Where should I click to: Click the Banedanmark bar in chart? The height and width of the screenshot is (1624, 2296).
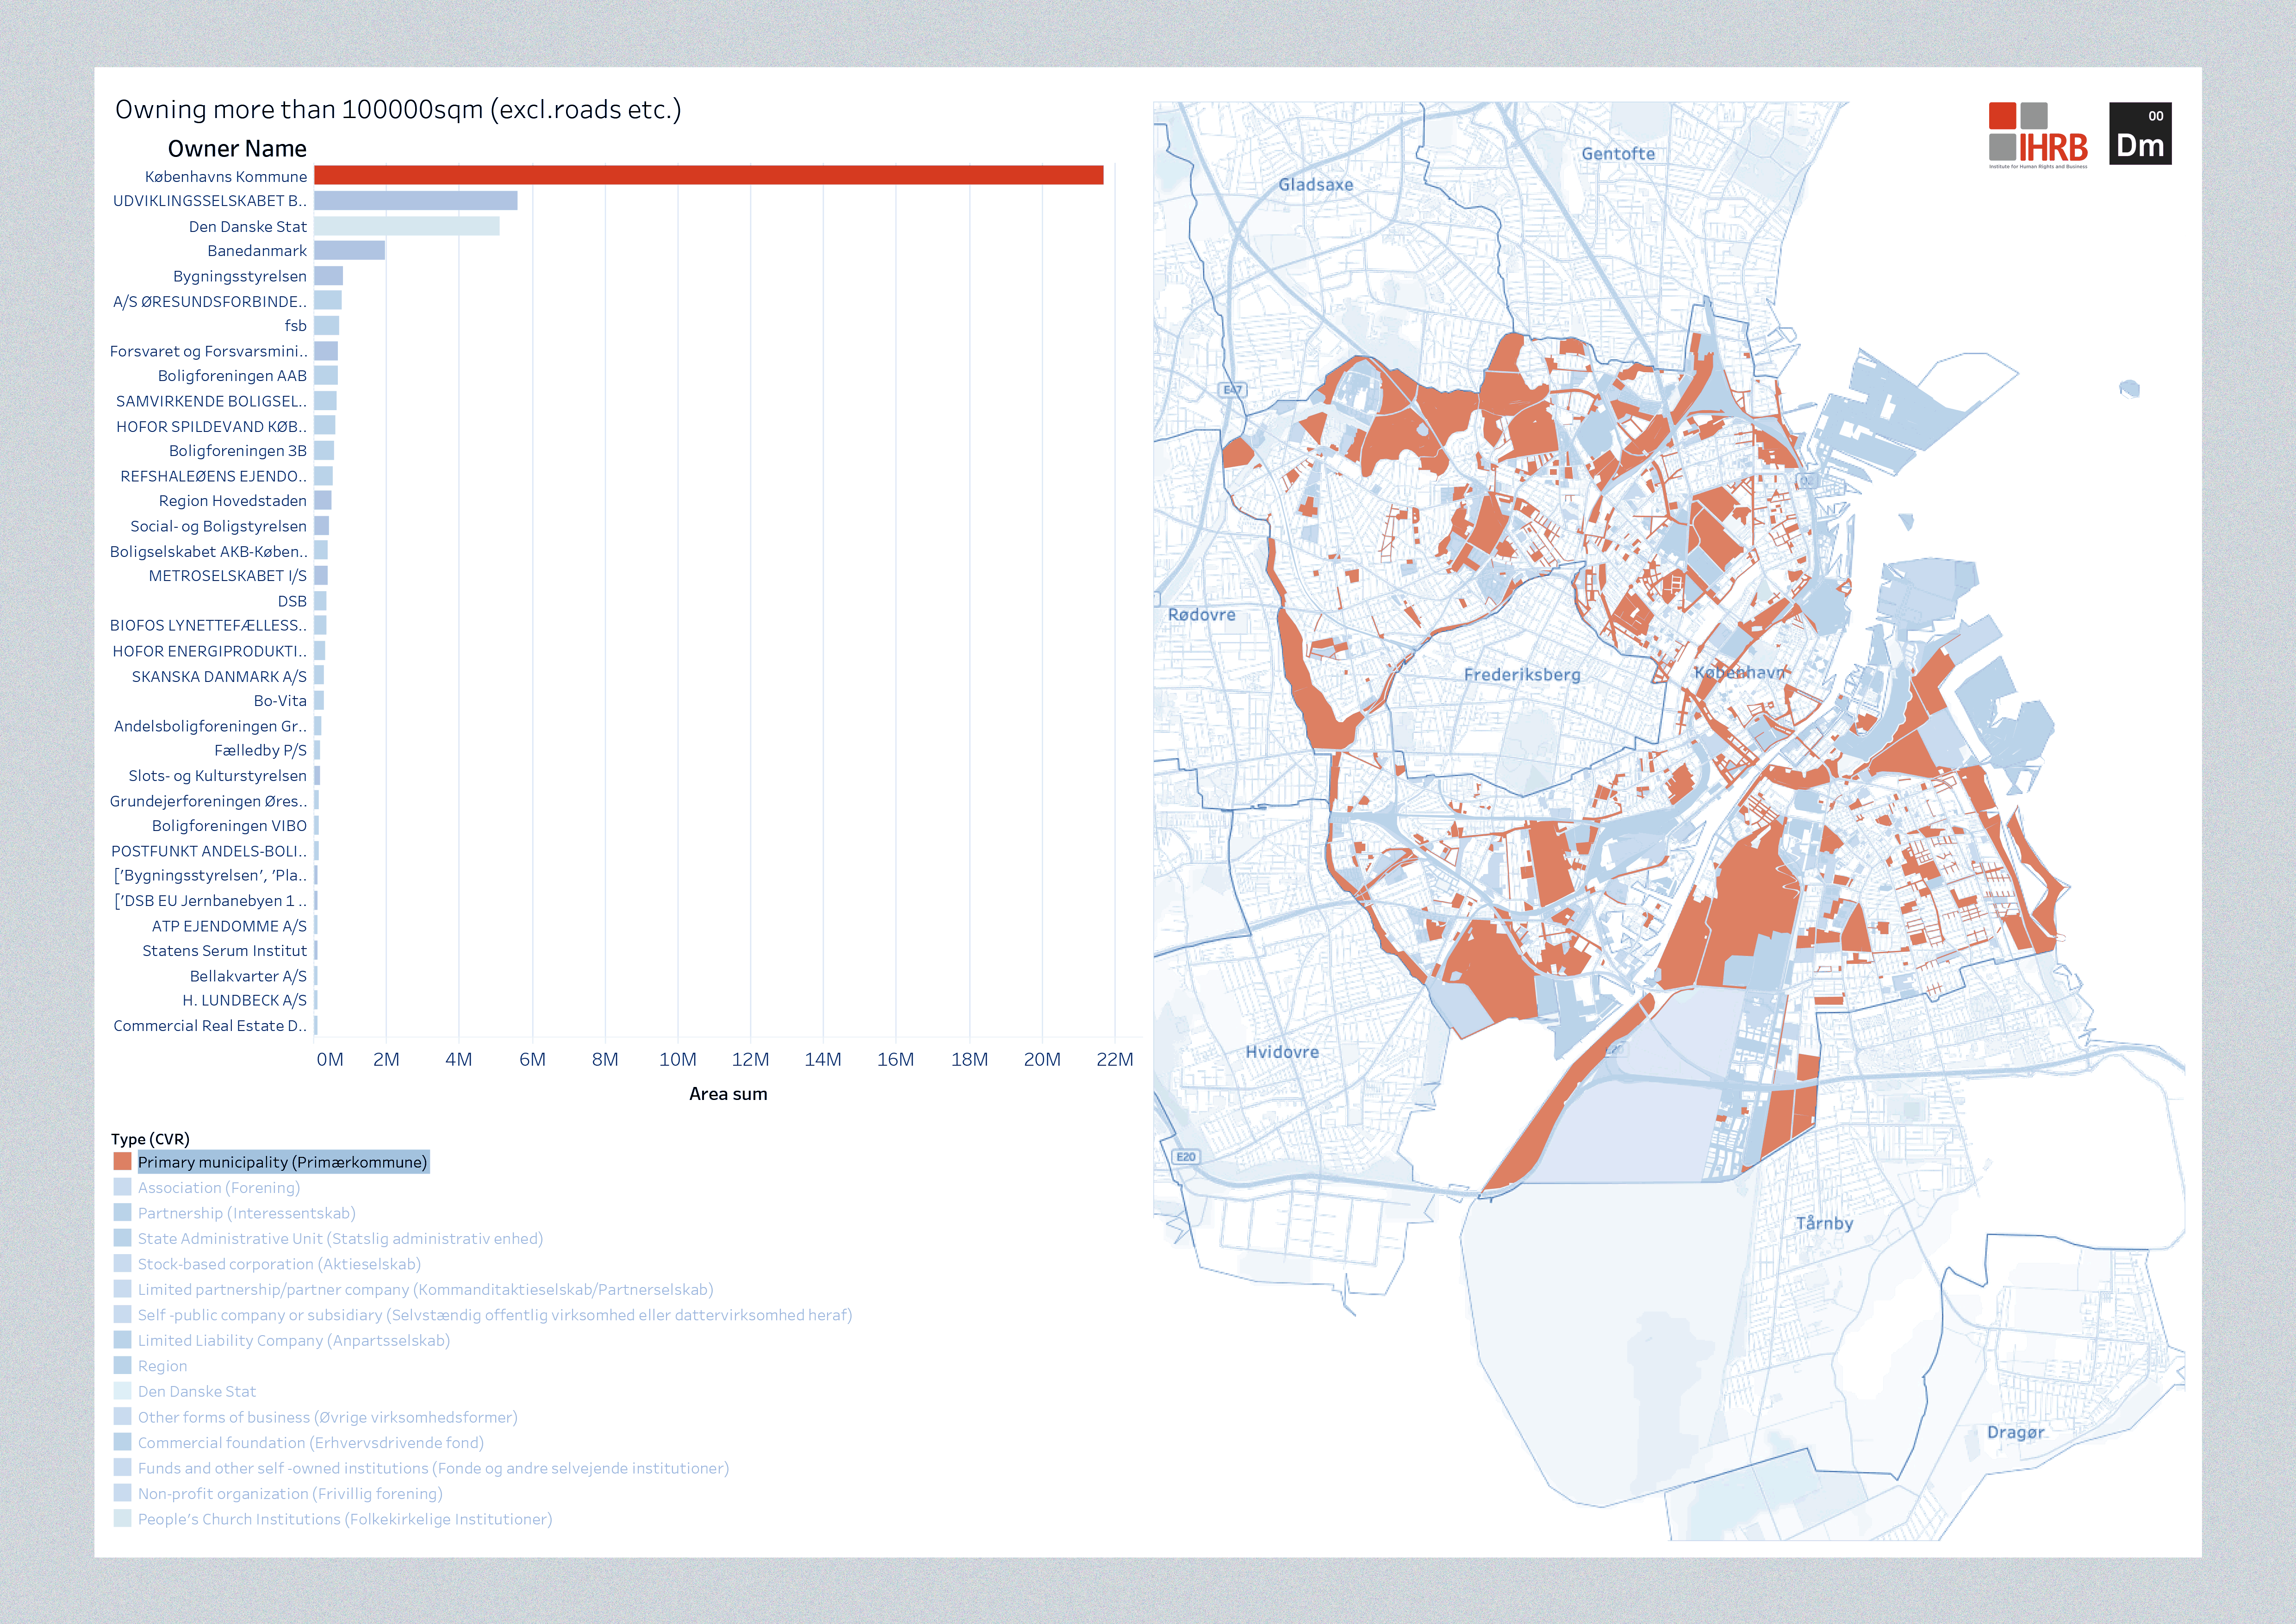350,250
